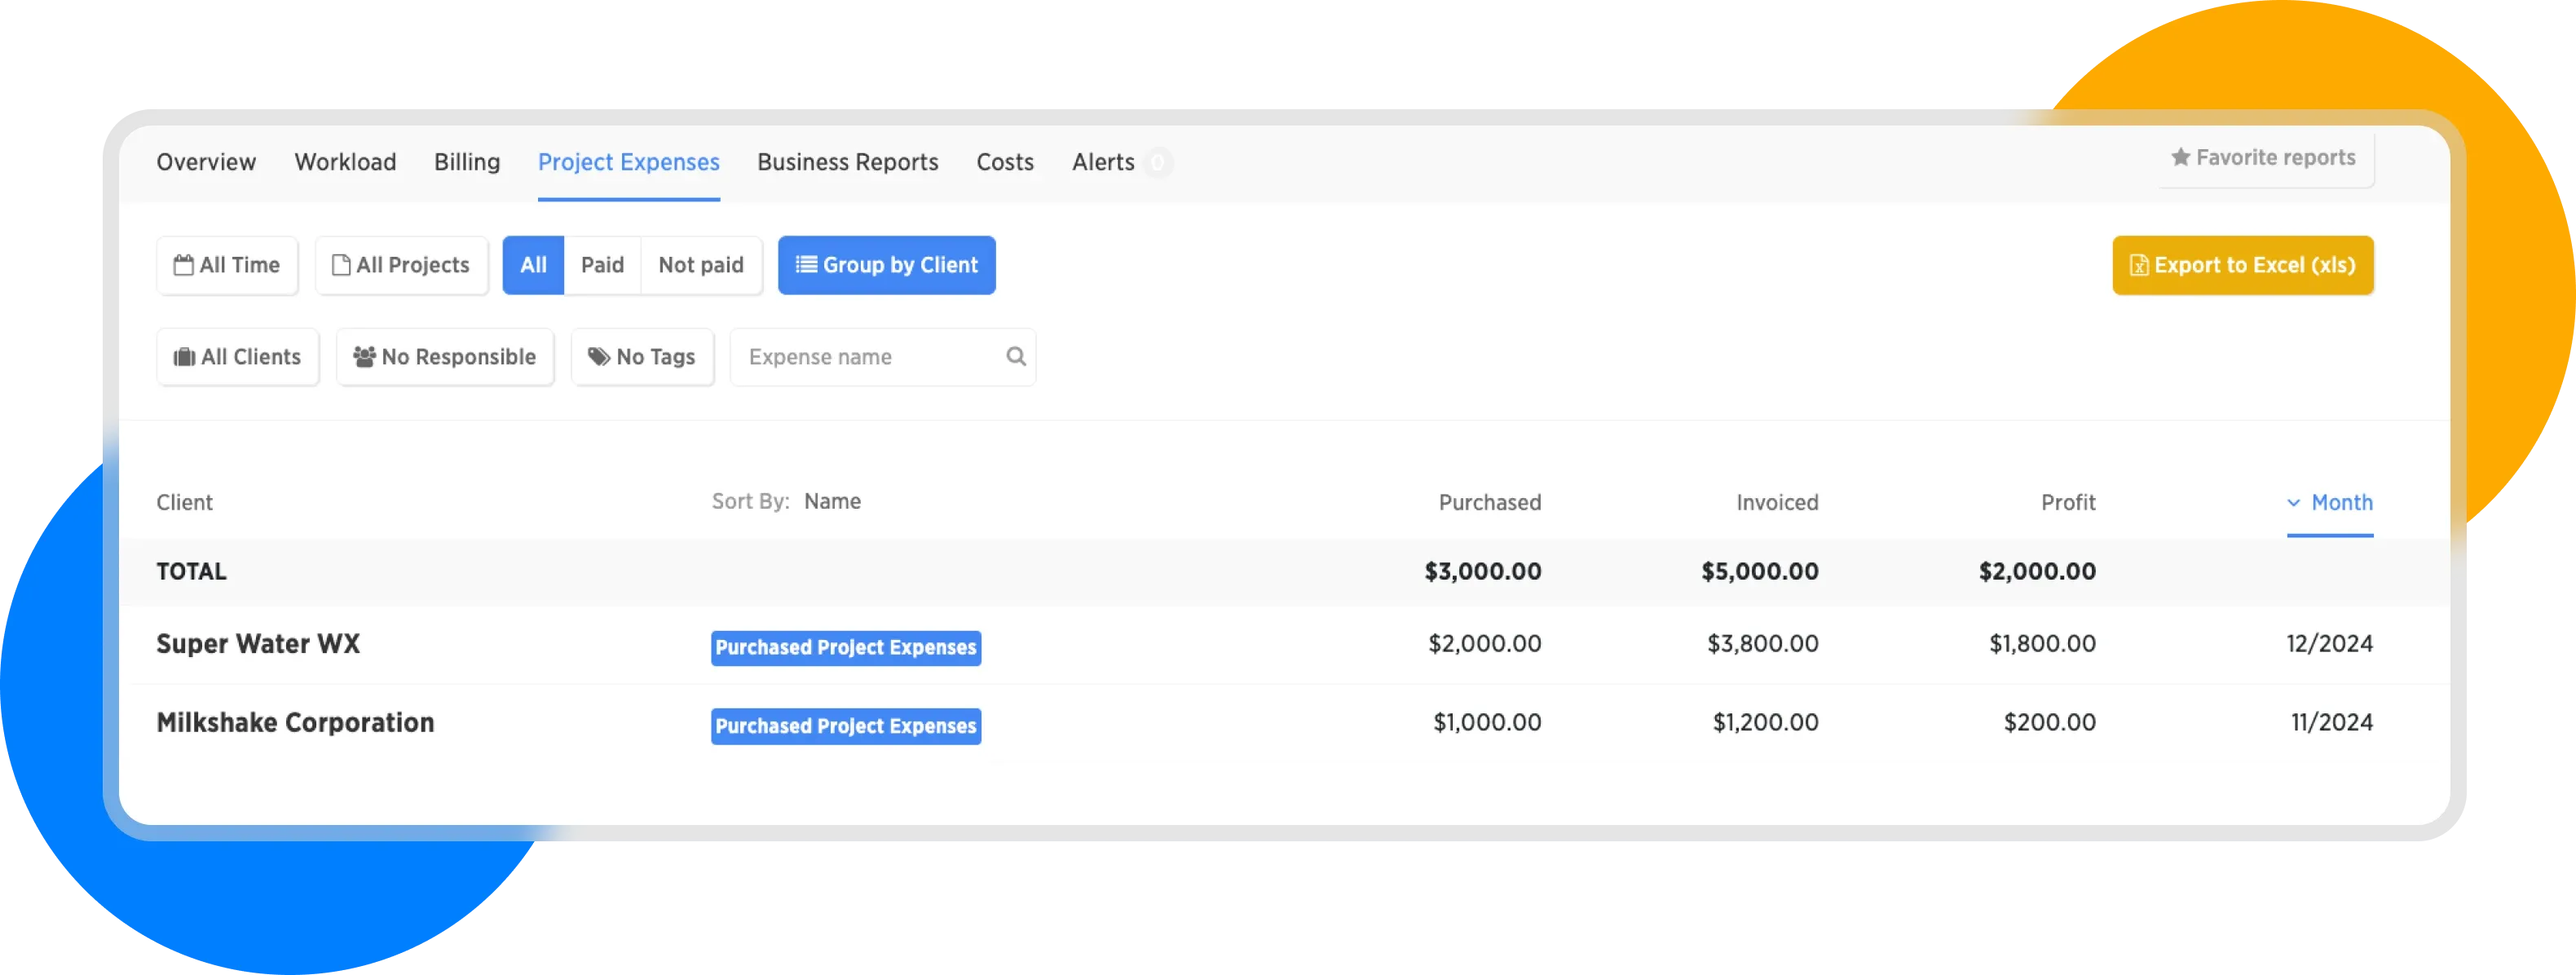Open the Sort By Name dropdown

(832, 502)
